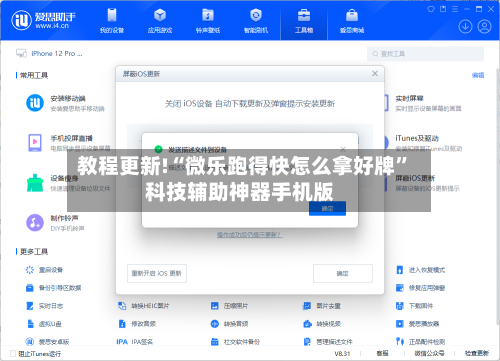Launch the 爱思播放器 tool
This screenshot has width=500, height=361.
pyautogui.click(x=417, y=324)
